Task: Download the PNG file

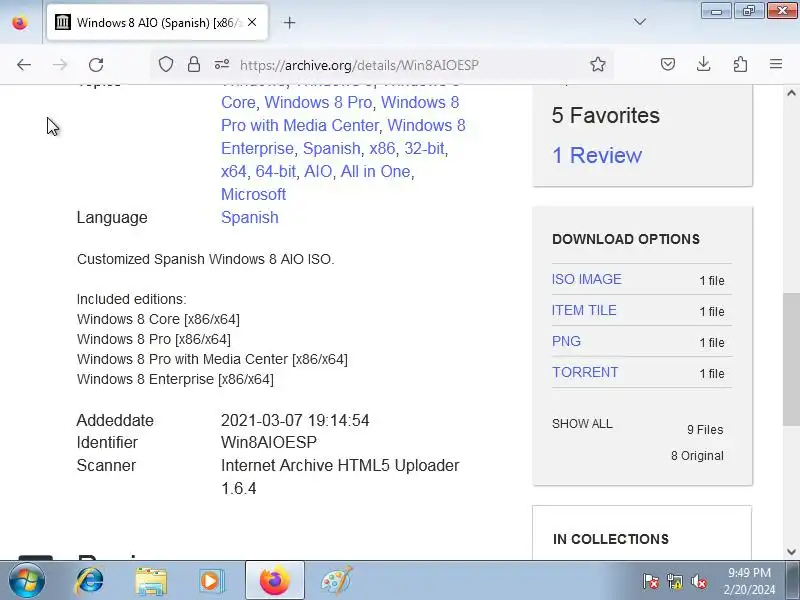Action: point(566,341)
